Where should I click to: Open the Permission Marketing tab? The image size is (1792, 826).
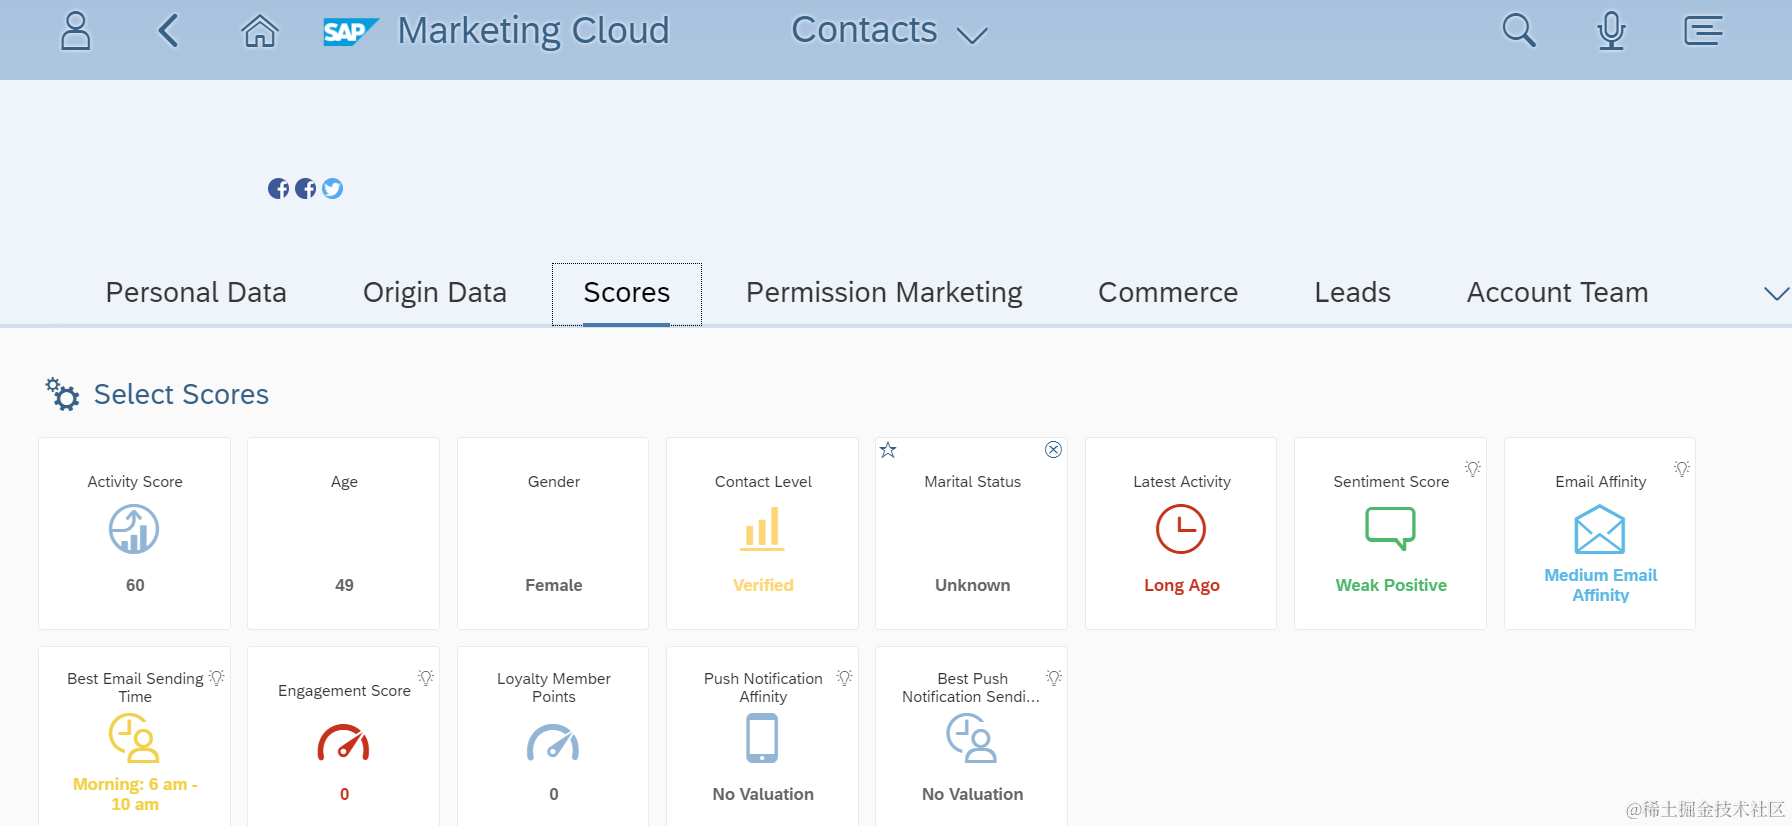[884, 293]
